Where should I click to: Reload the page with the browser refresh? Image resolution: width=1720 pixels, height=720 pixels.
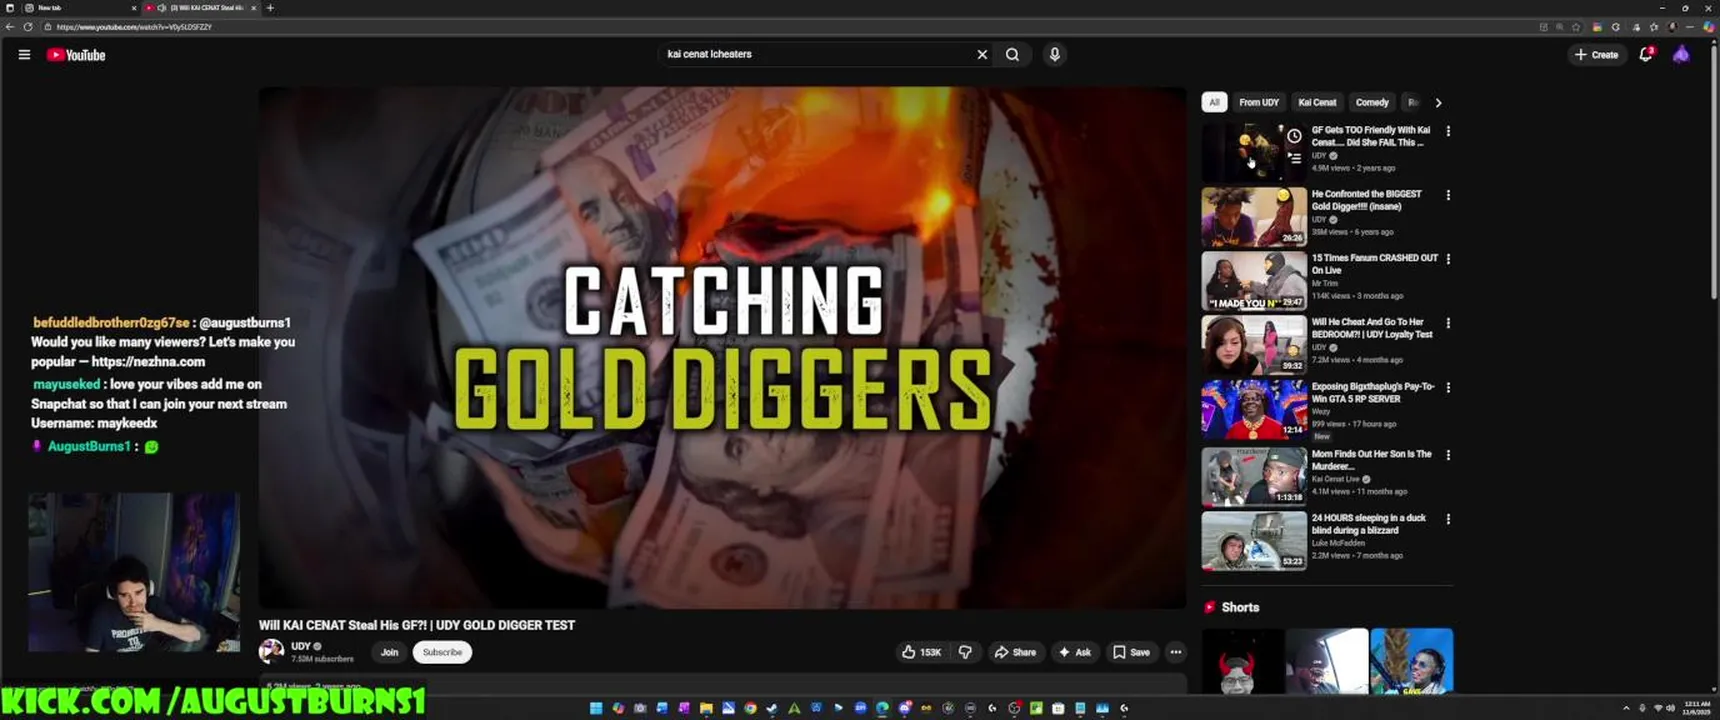[x=28, y=27]
